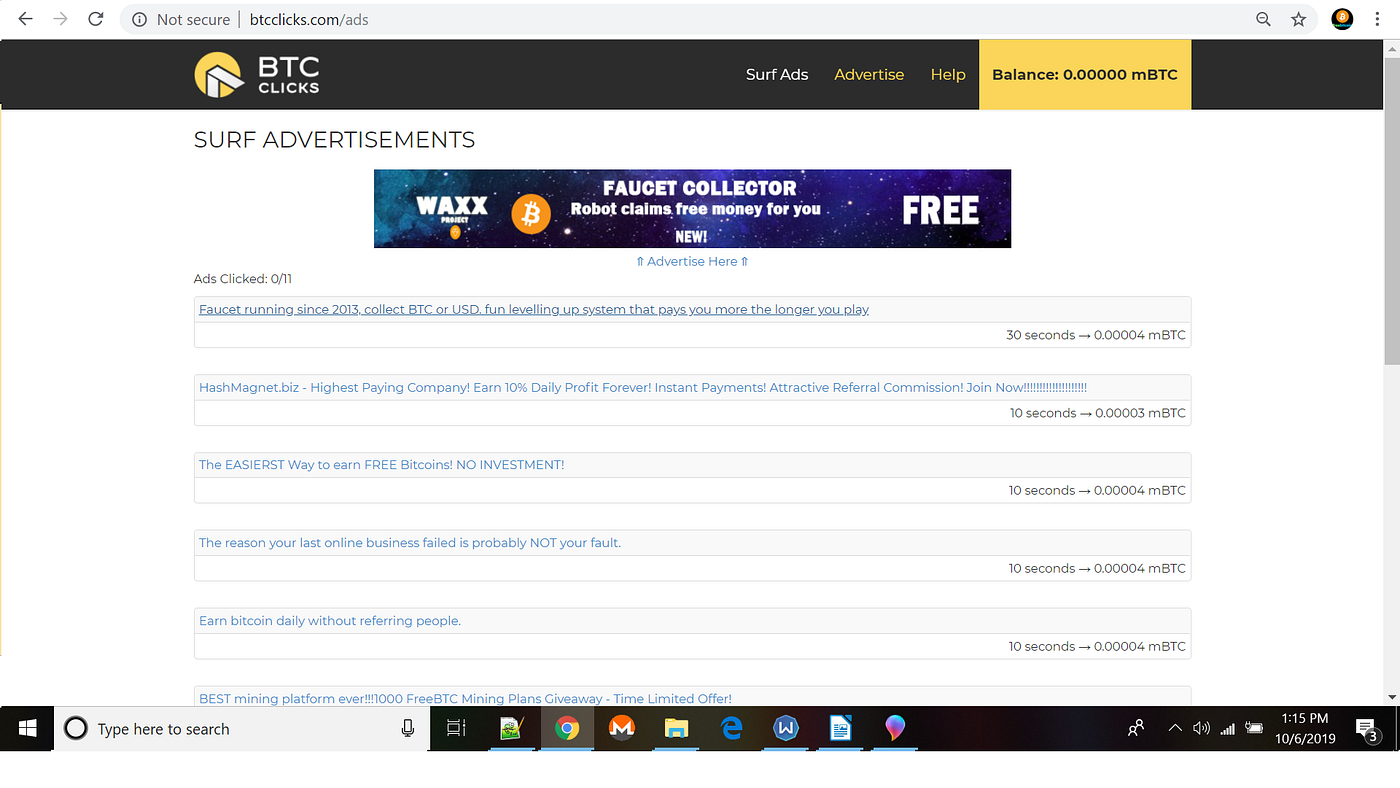Viewport: 1400px width, 788px height.
Task: Go back using the browser back arrow
Action: tap(25, 19)
